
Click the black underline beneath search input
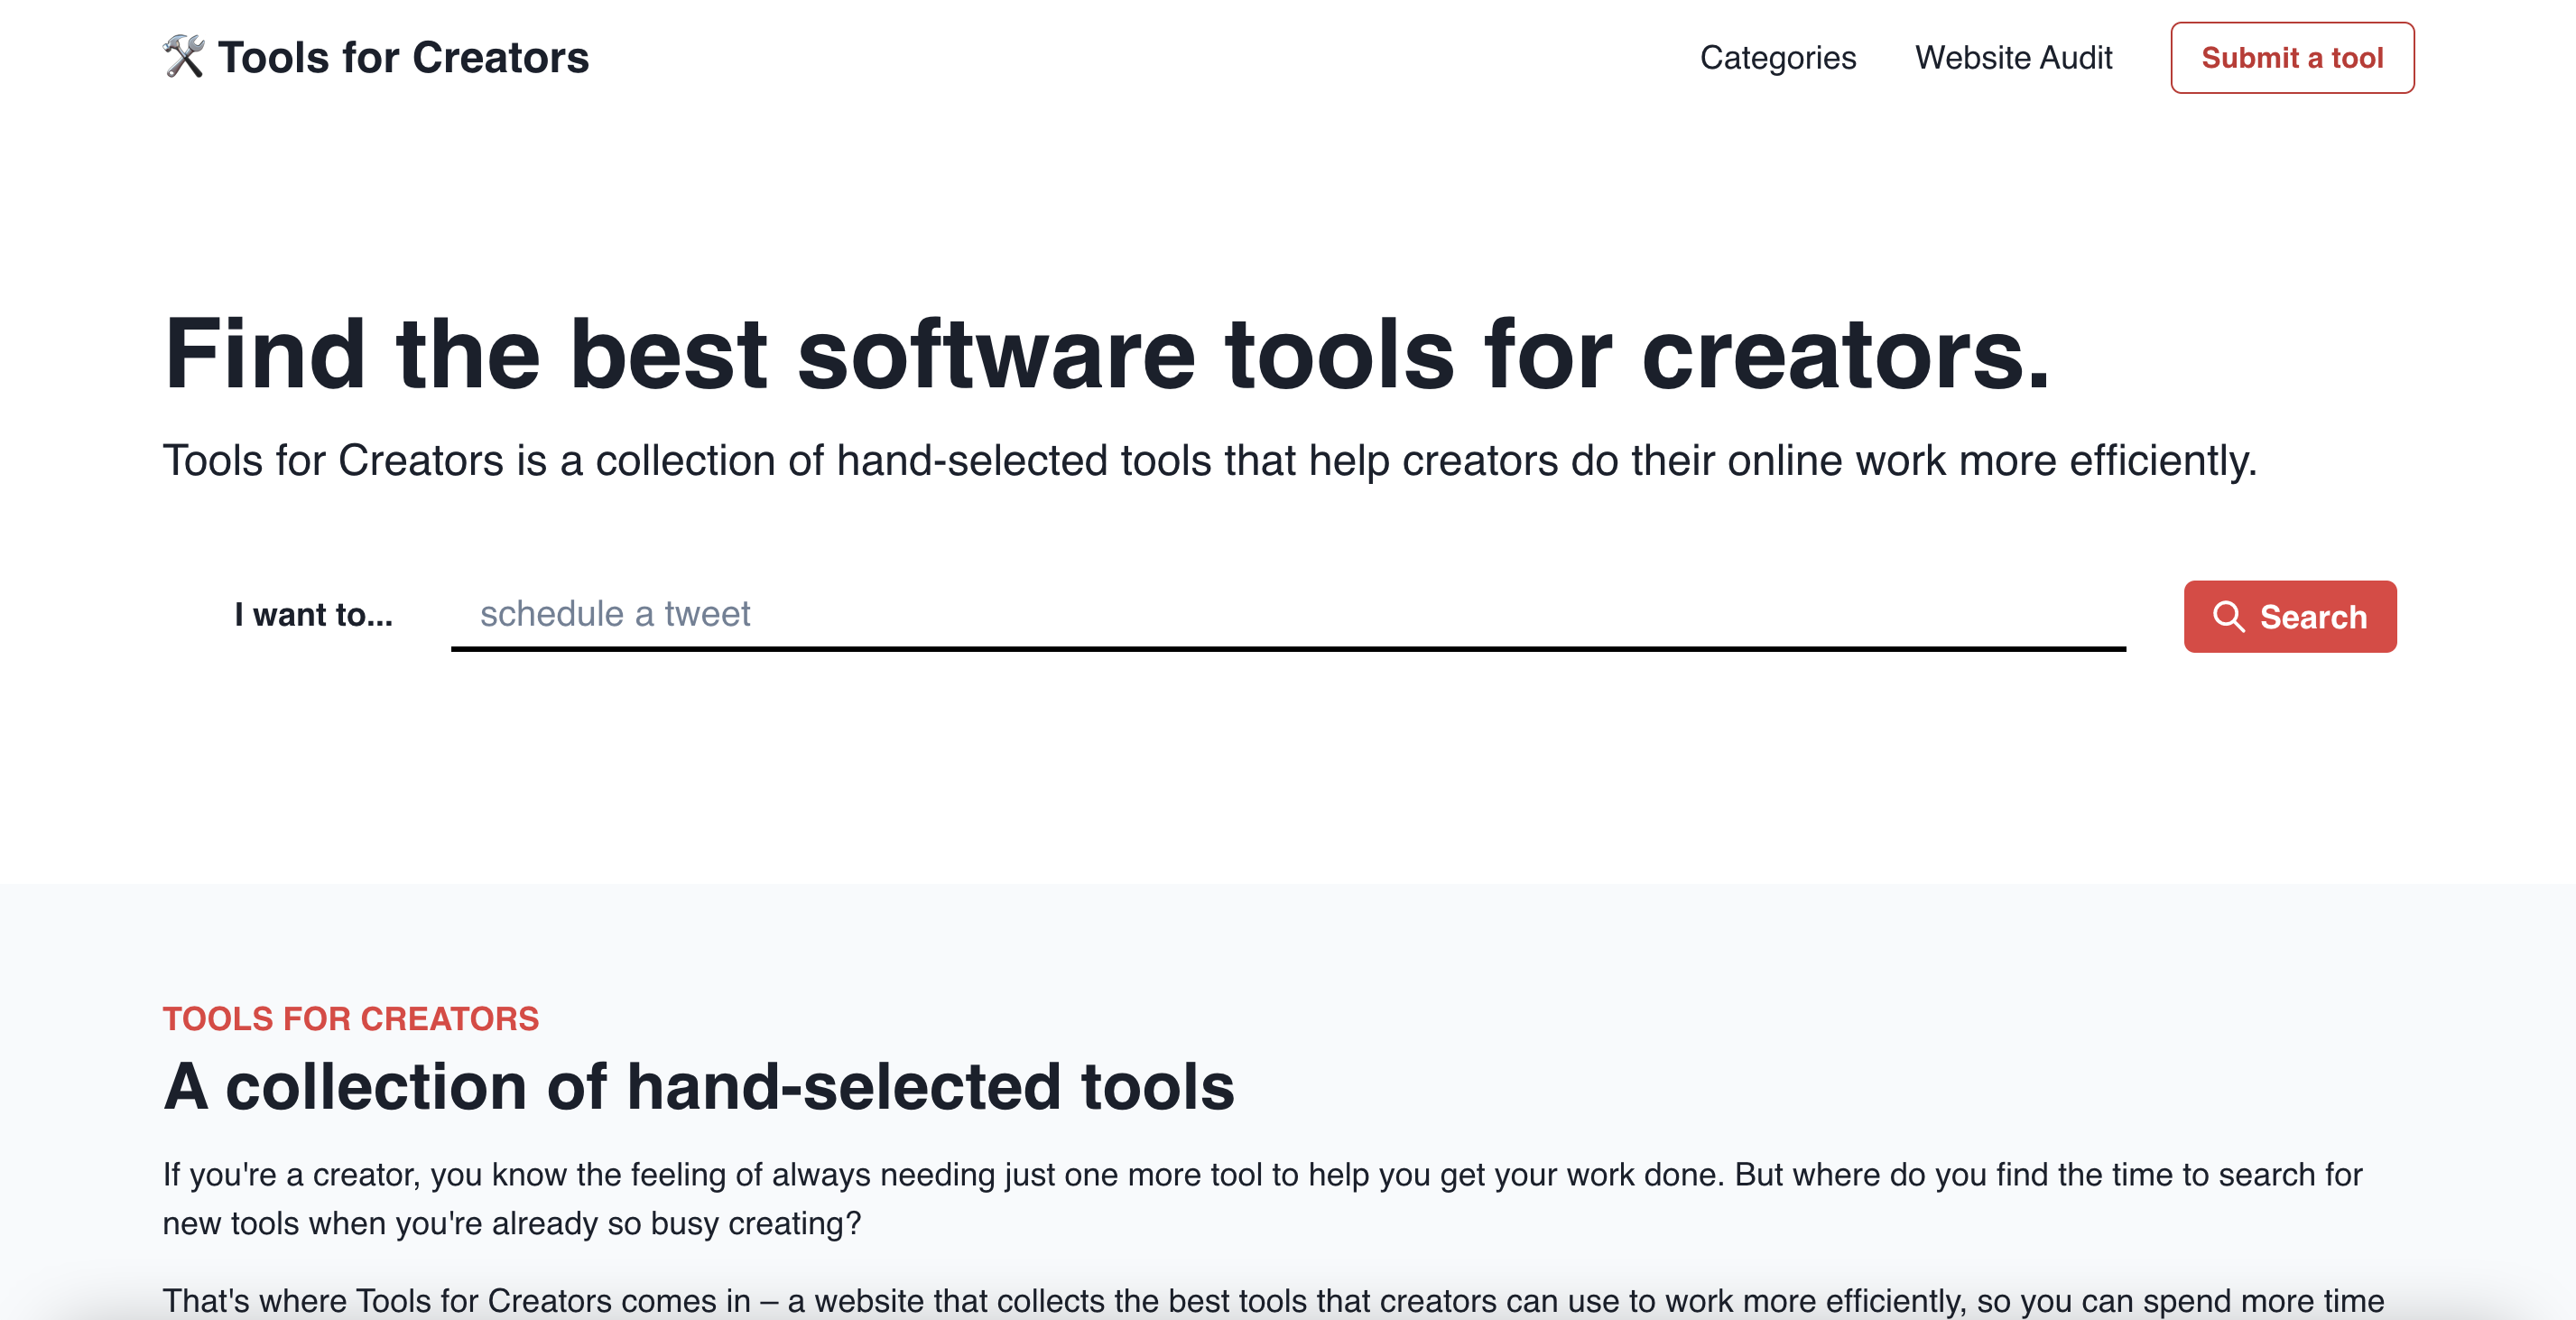pos(1287,649)
